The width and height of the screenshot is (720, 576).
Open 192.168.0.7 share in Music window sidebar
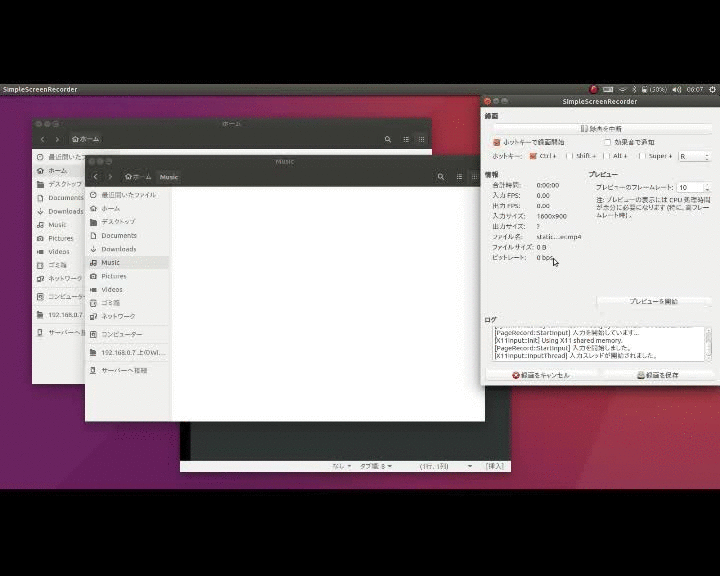127,353
